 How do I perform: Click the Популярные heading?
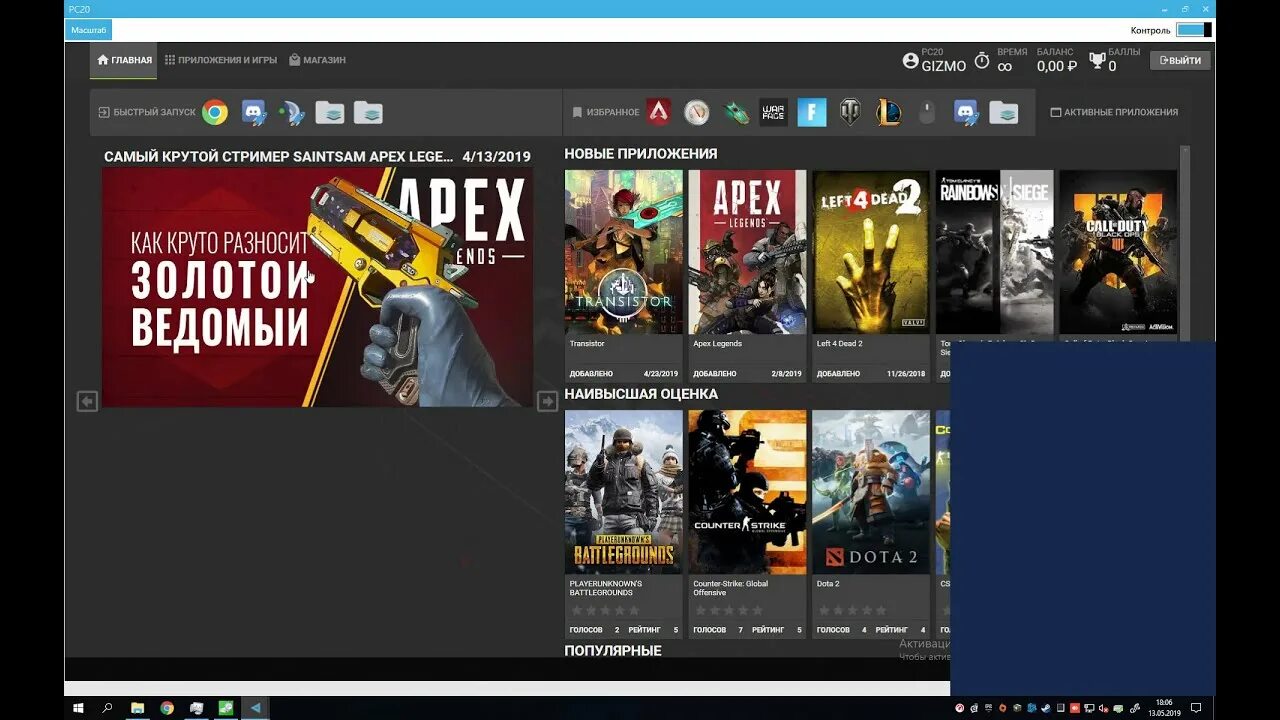point(613,651)
